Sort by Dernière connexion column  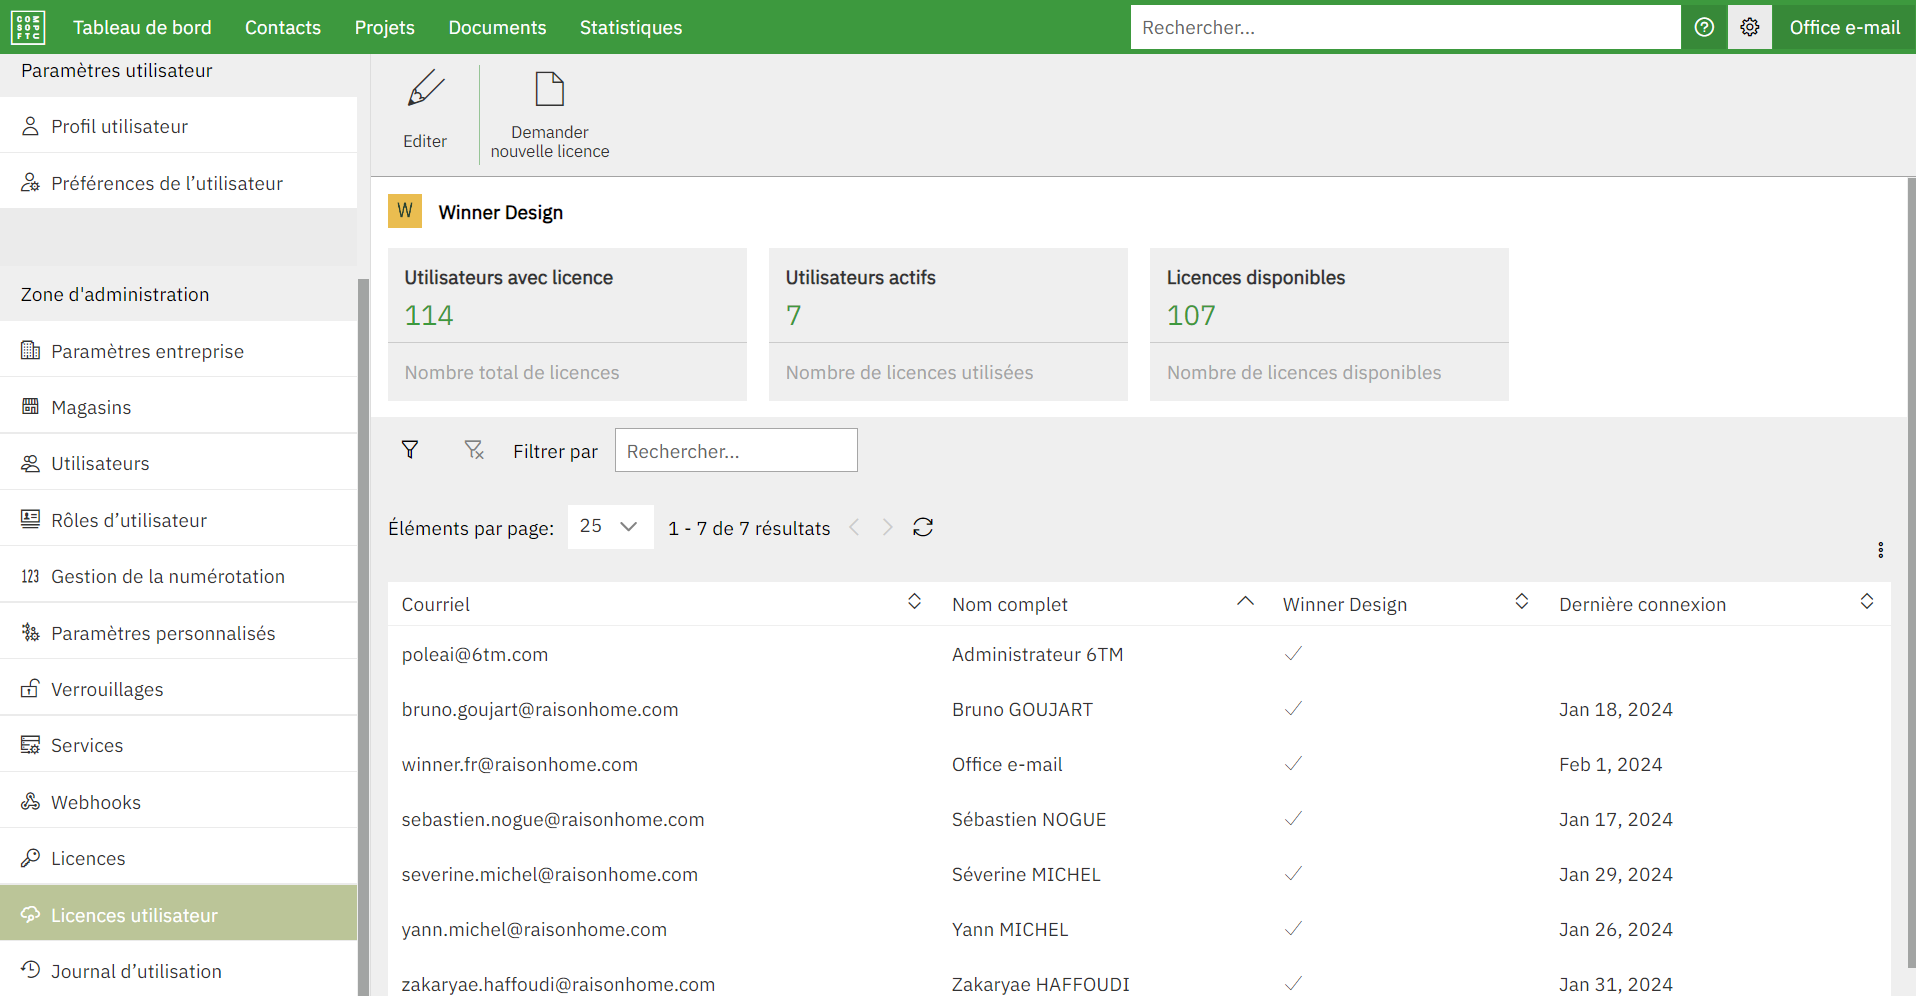click(x=1866, y=602)
